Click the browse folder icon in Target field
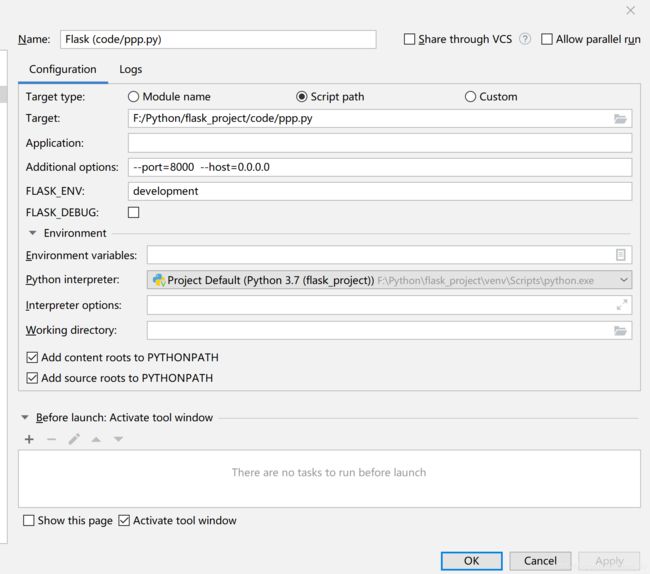This screenshot has height=574, width=650. [620, 119]
